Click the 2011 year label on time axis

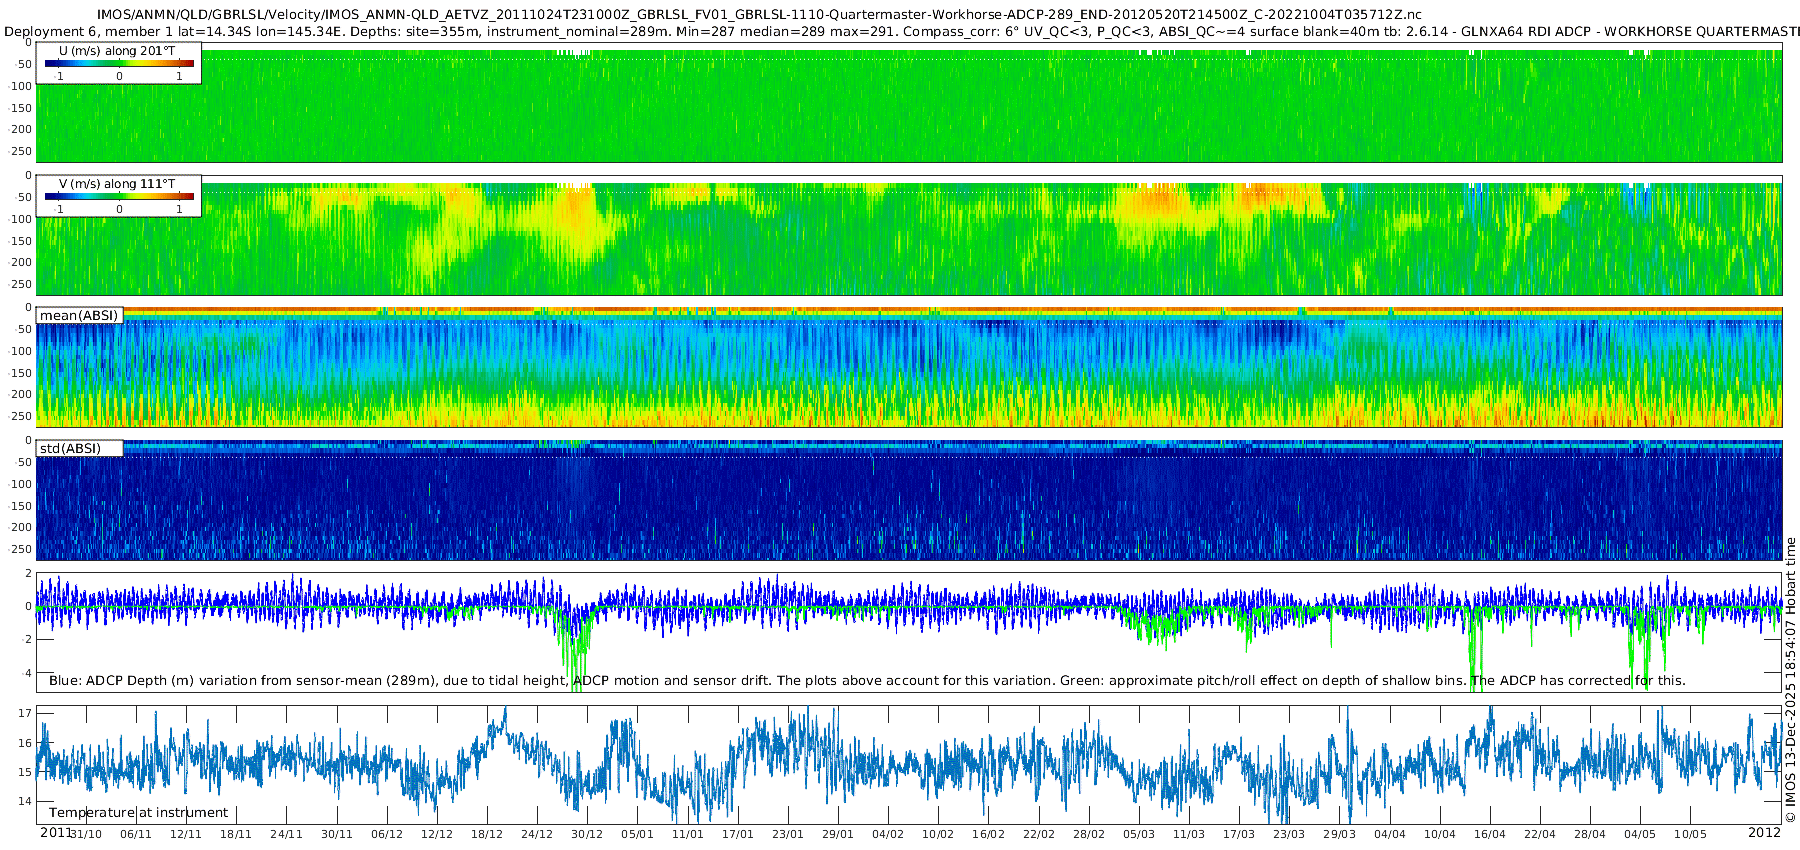(x=56, y=832)
